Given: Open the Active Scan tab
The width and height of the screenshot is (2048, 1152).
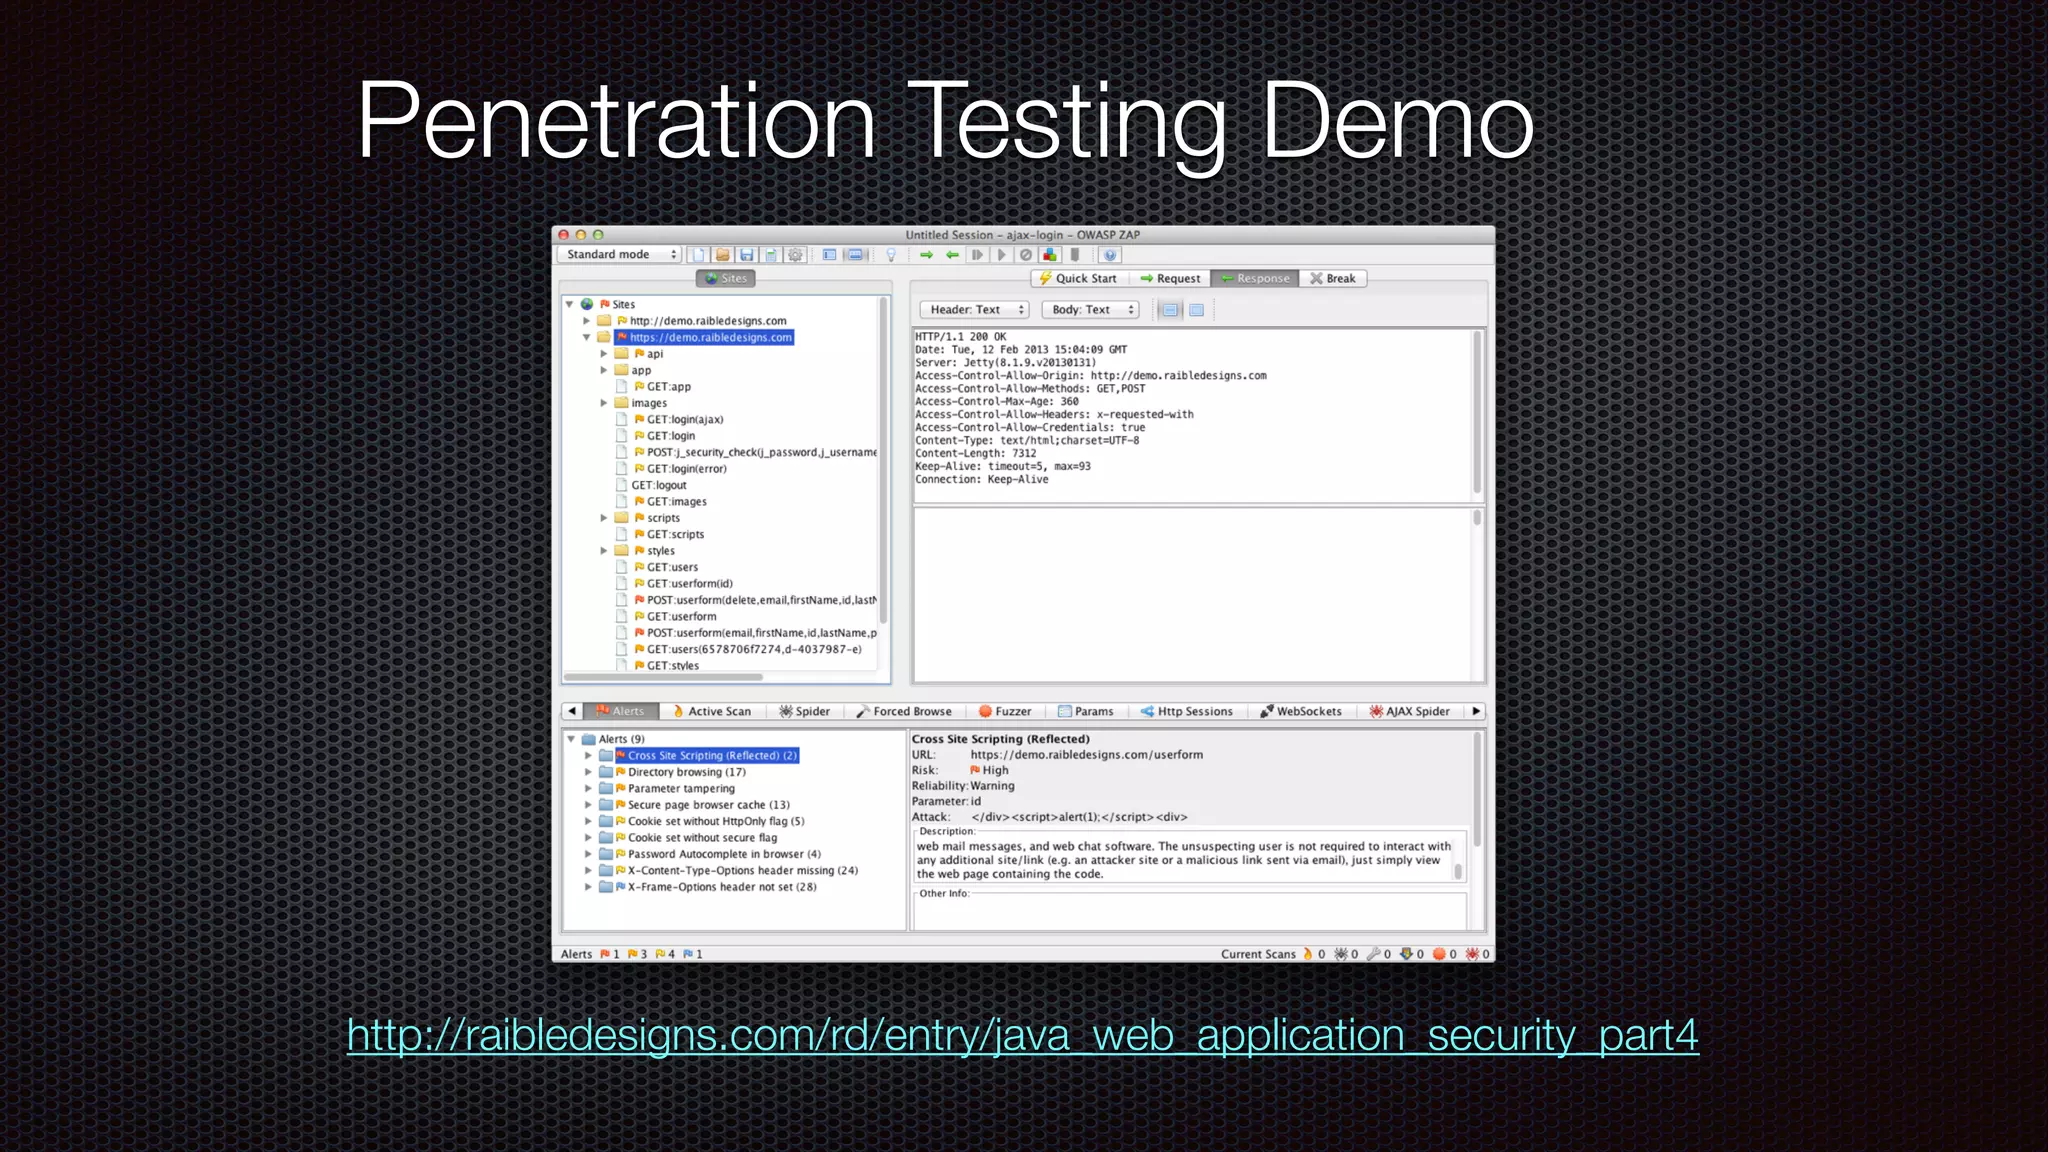Looking at the screenshot, I should point(712,711).
